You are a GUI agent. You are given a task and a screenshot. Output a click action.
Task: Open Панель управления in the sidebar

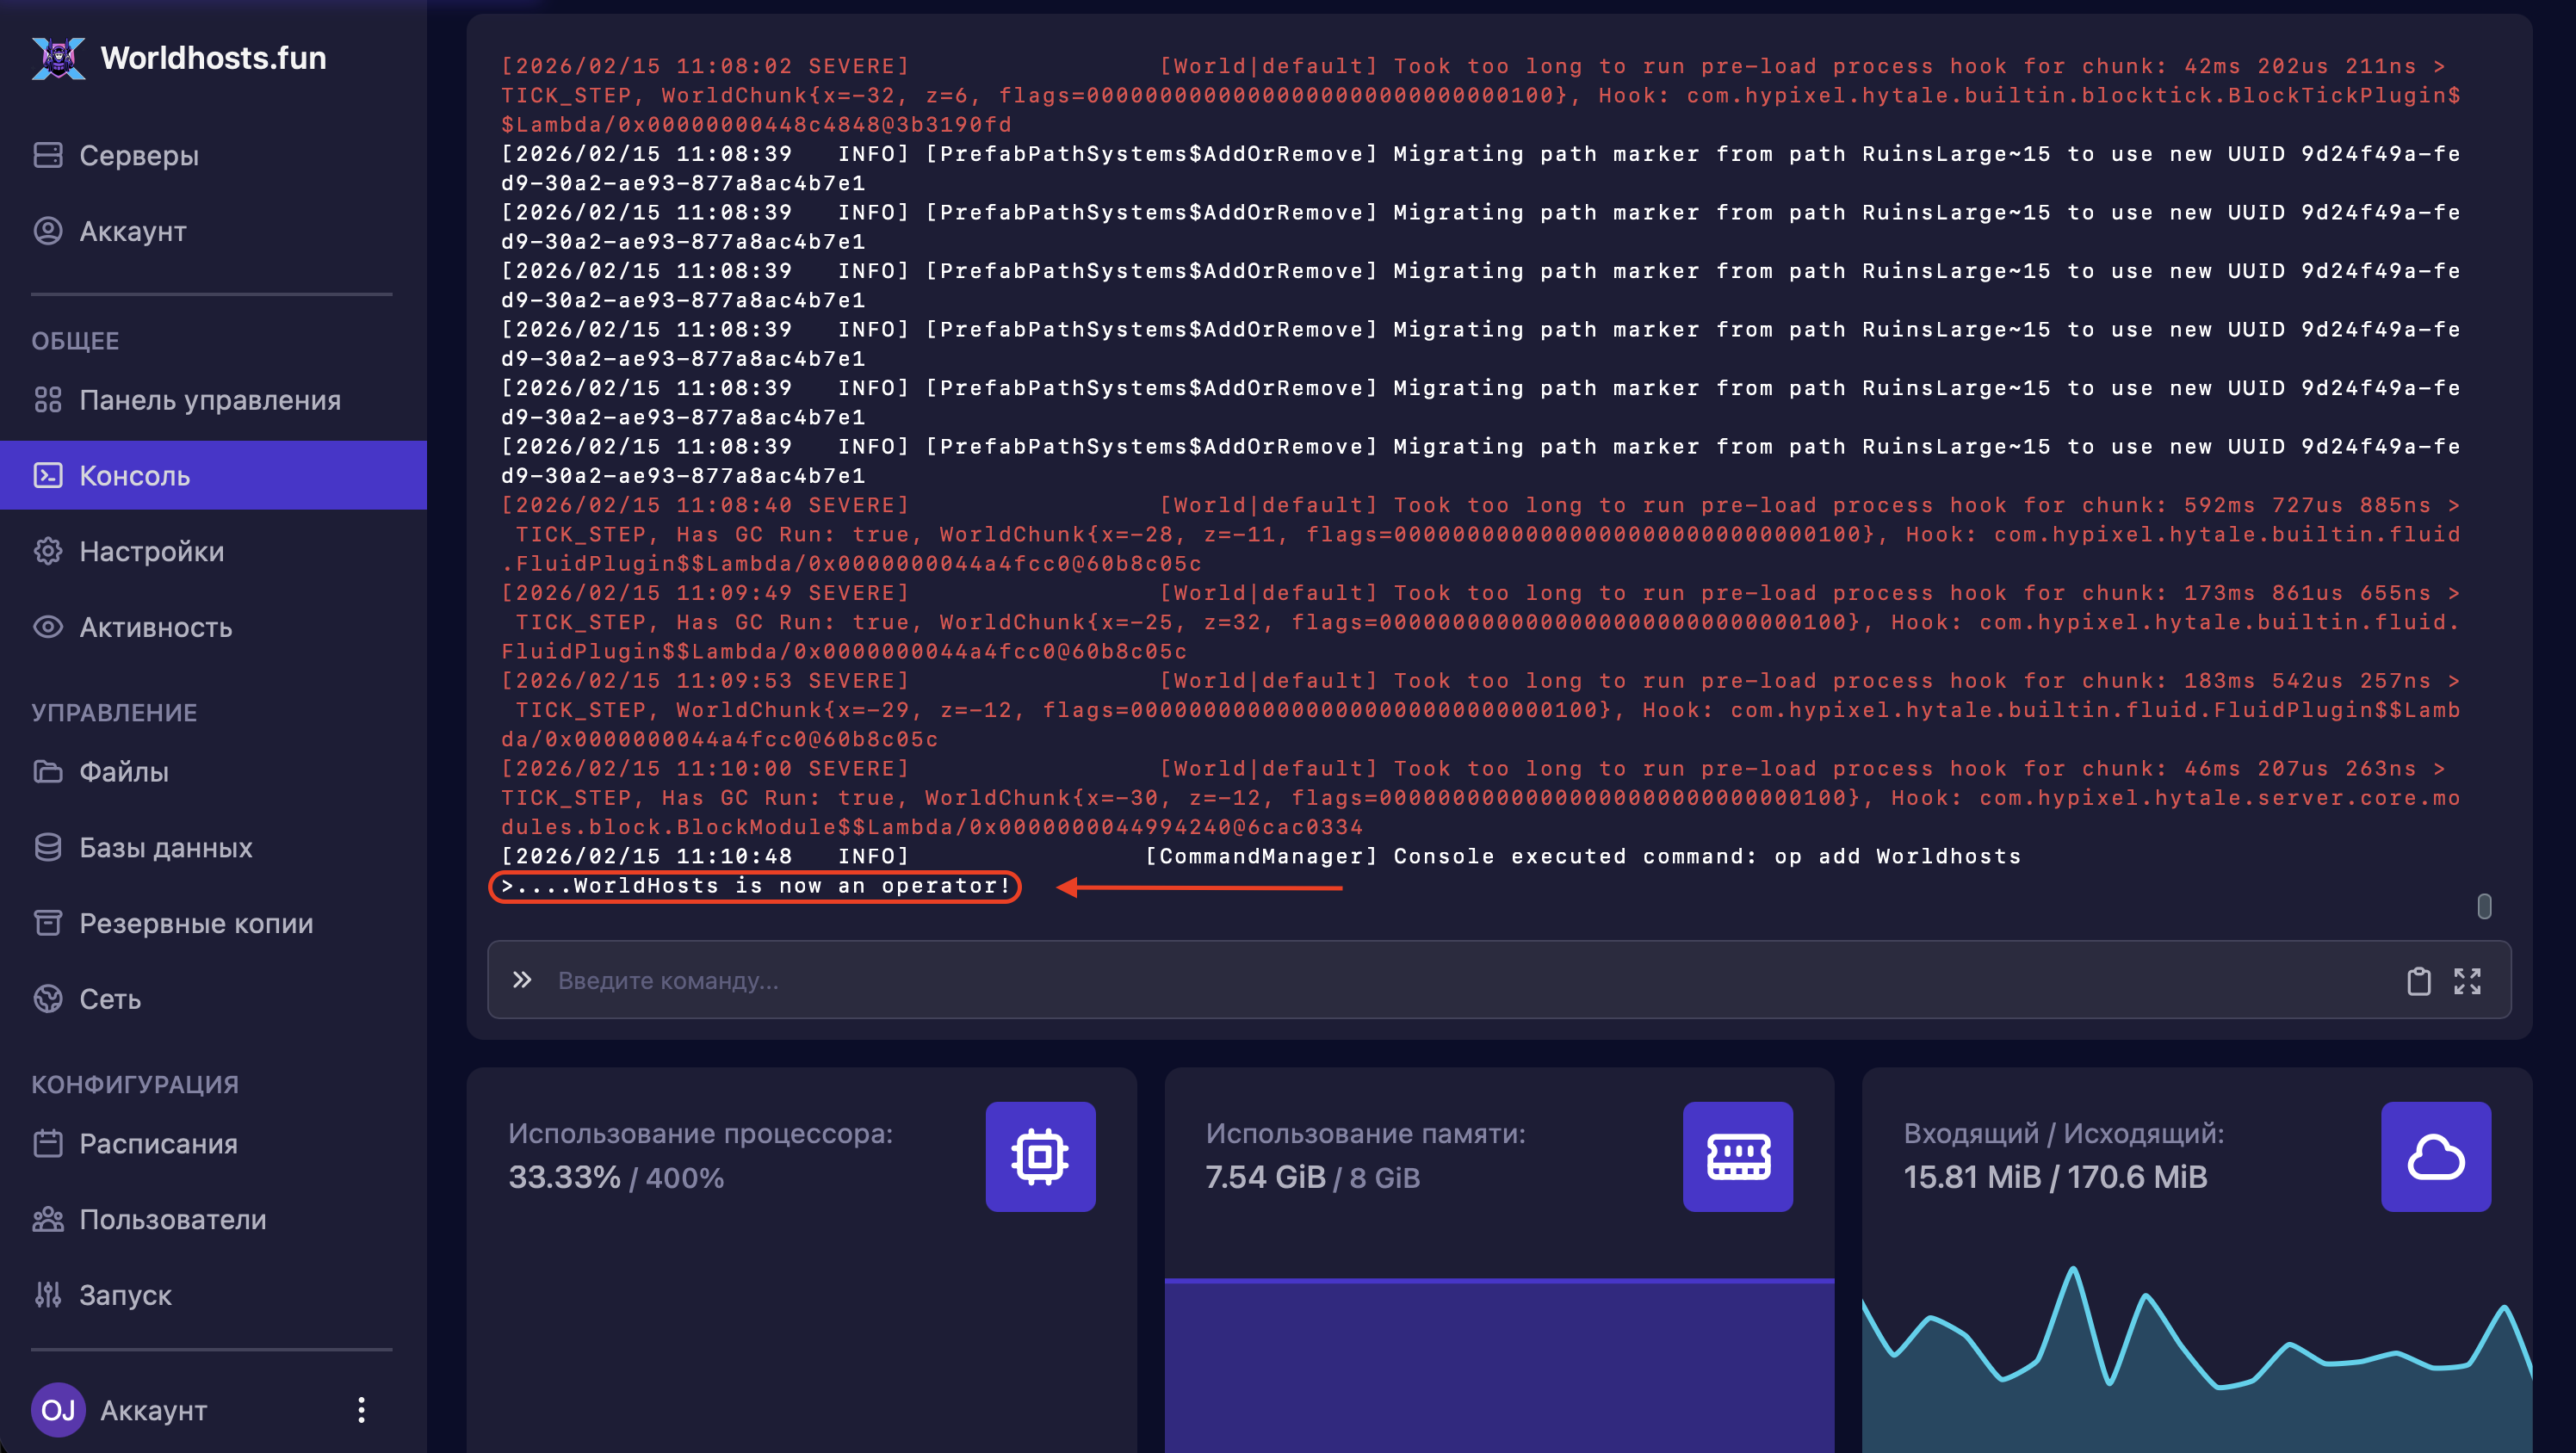(x=209, y=400)
